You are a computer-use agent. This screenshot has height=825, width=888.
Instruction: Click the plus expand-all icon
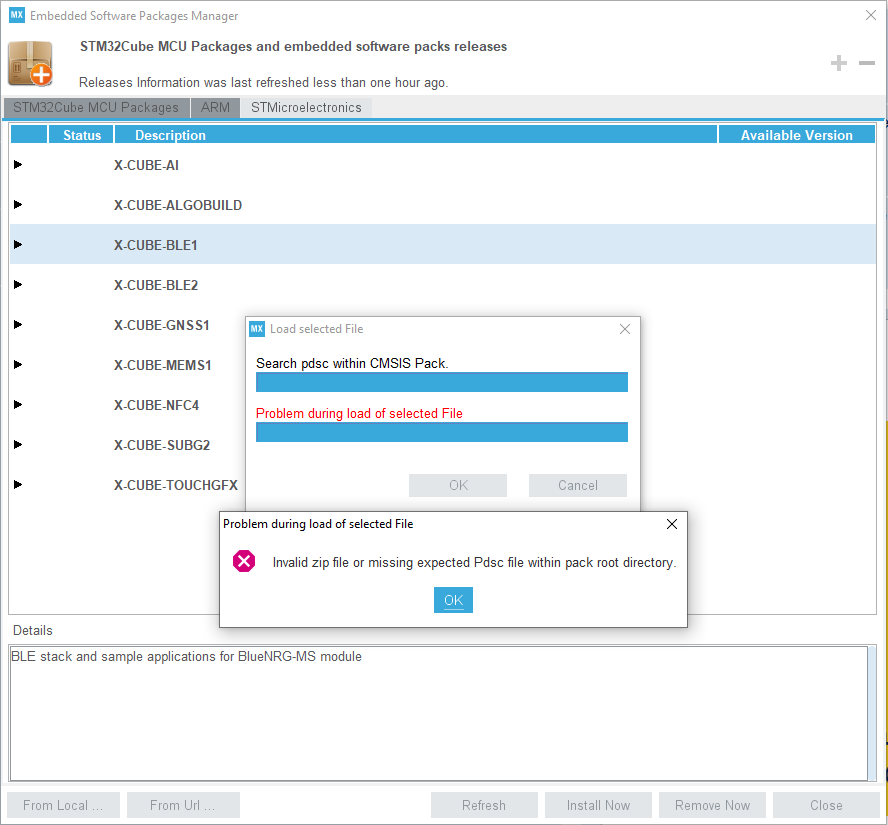[x=839, y=63]
